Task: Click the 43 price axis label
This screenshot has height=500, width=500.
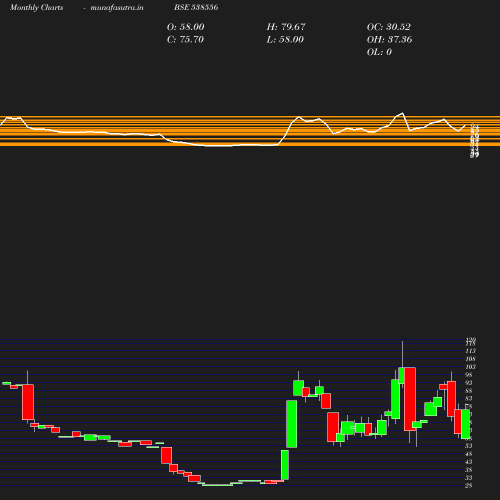Action: point(469,462)
